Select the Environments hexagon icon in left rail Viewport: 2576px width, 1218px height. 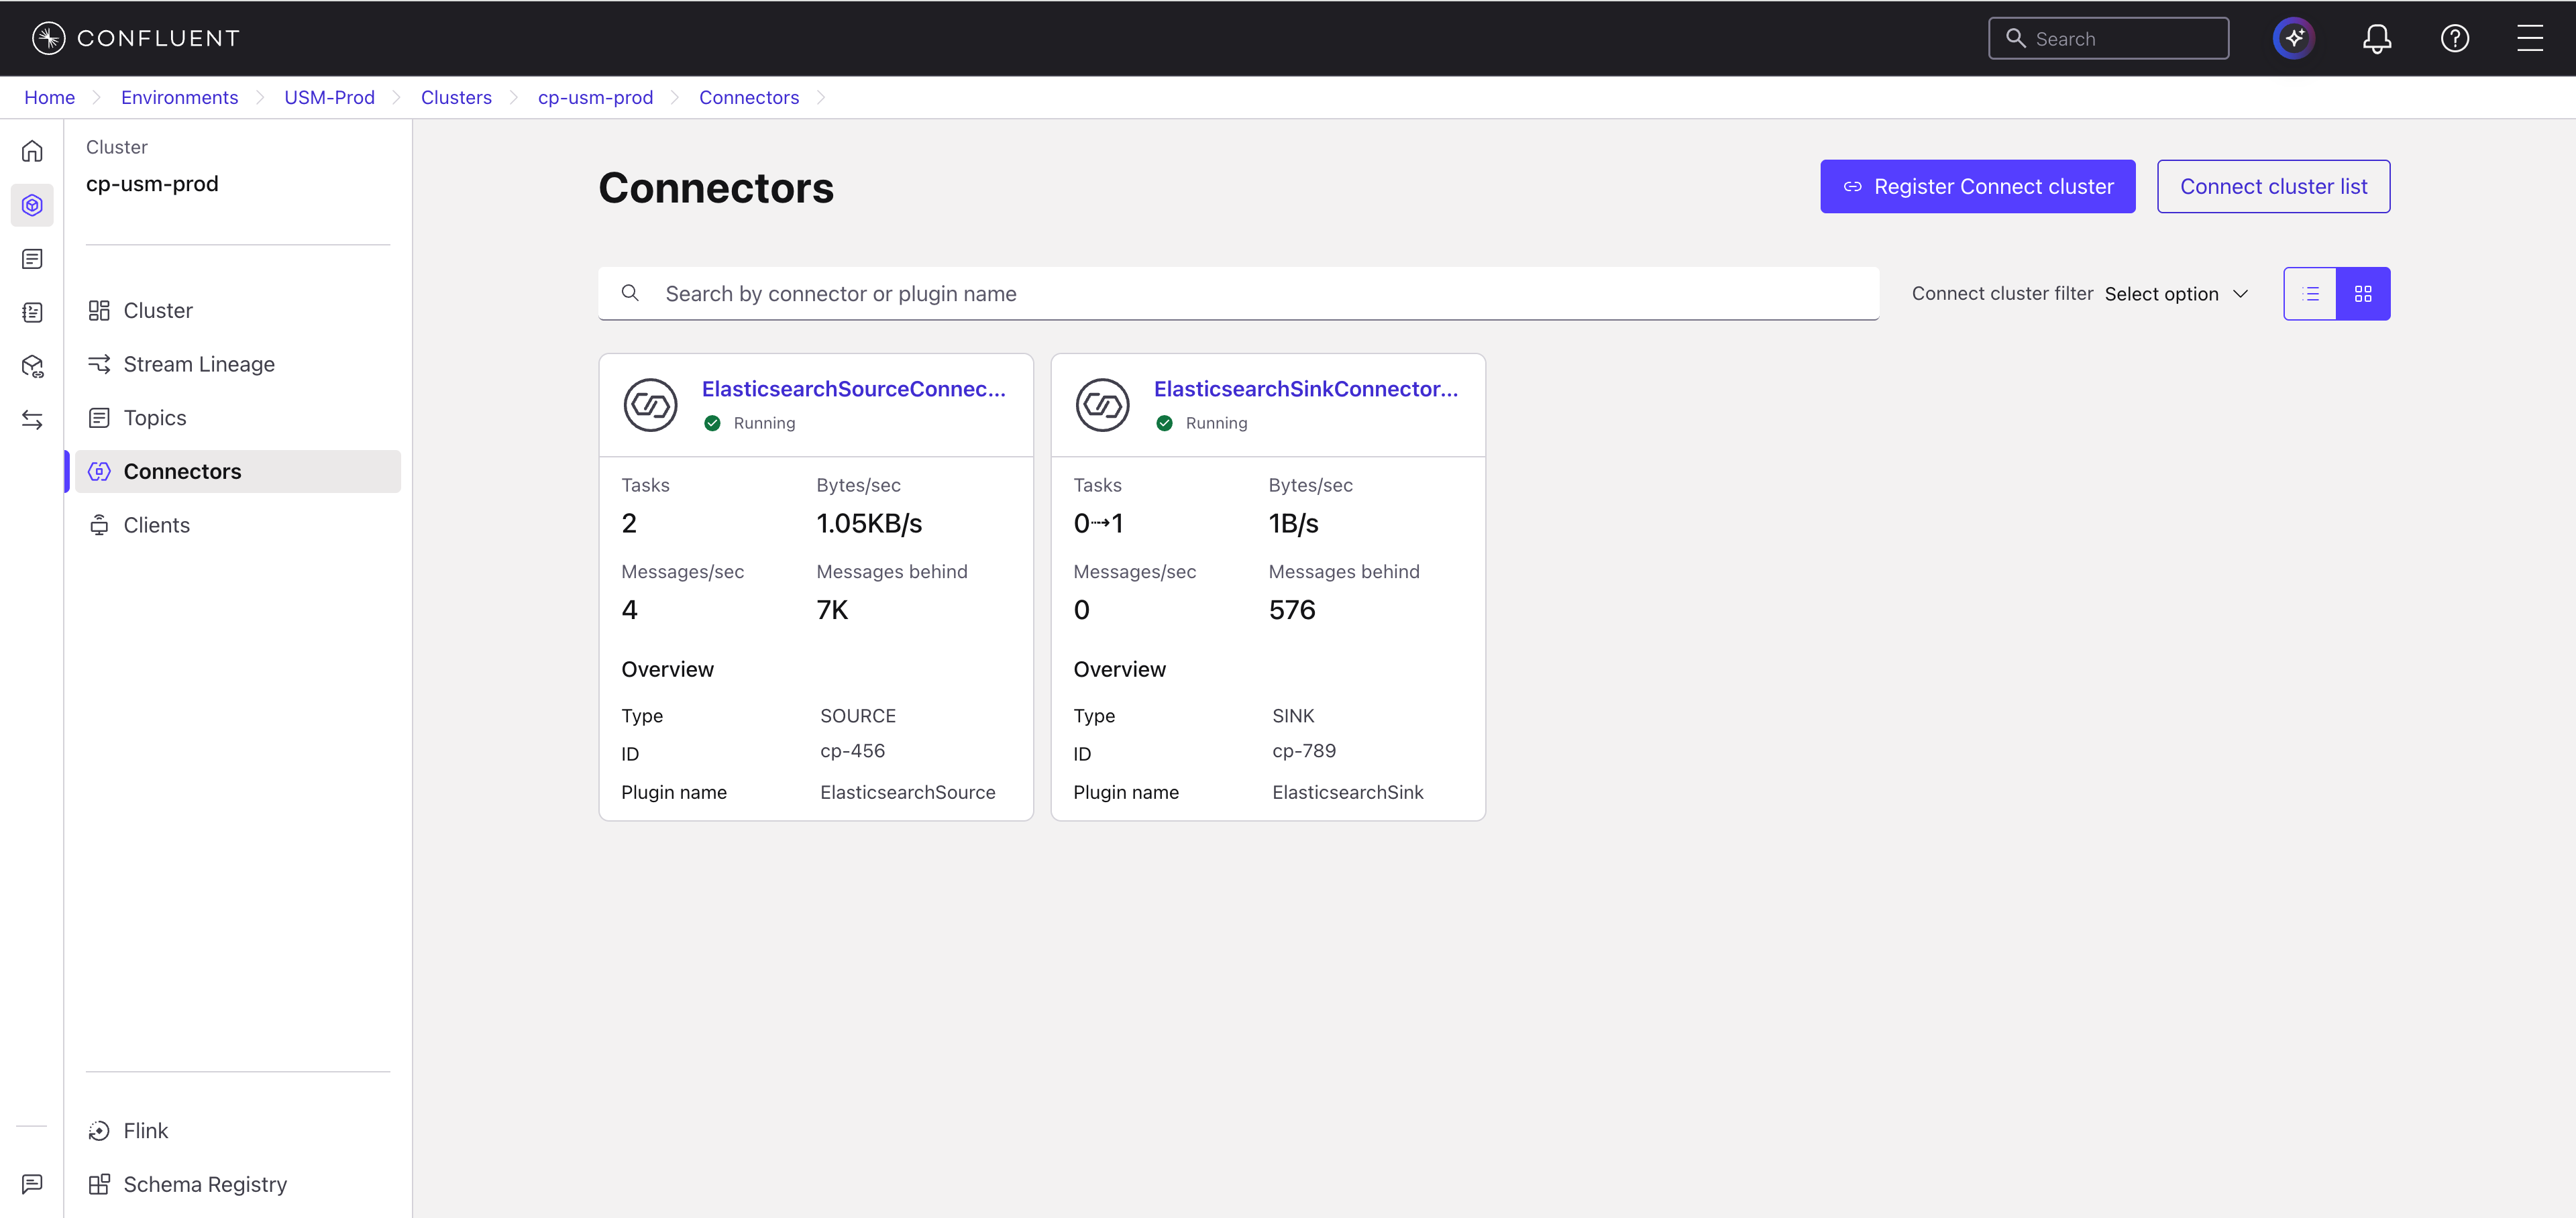pyautogui.click(x=32, y=205)
